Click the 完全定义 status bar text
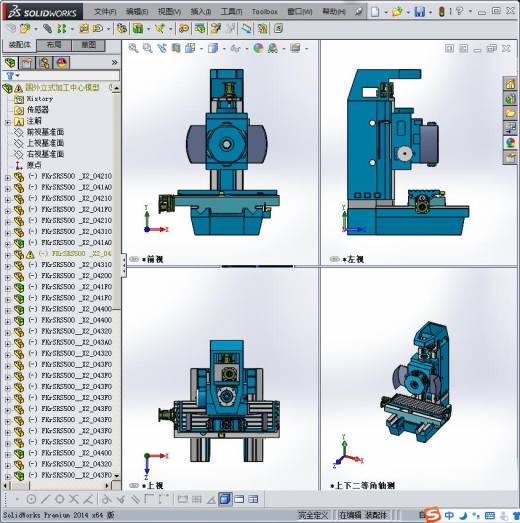 [313, 515]
